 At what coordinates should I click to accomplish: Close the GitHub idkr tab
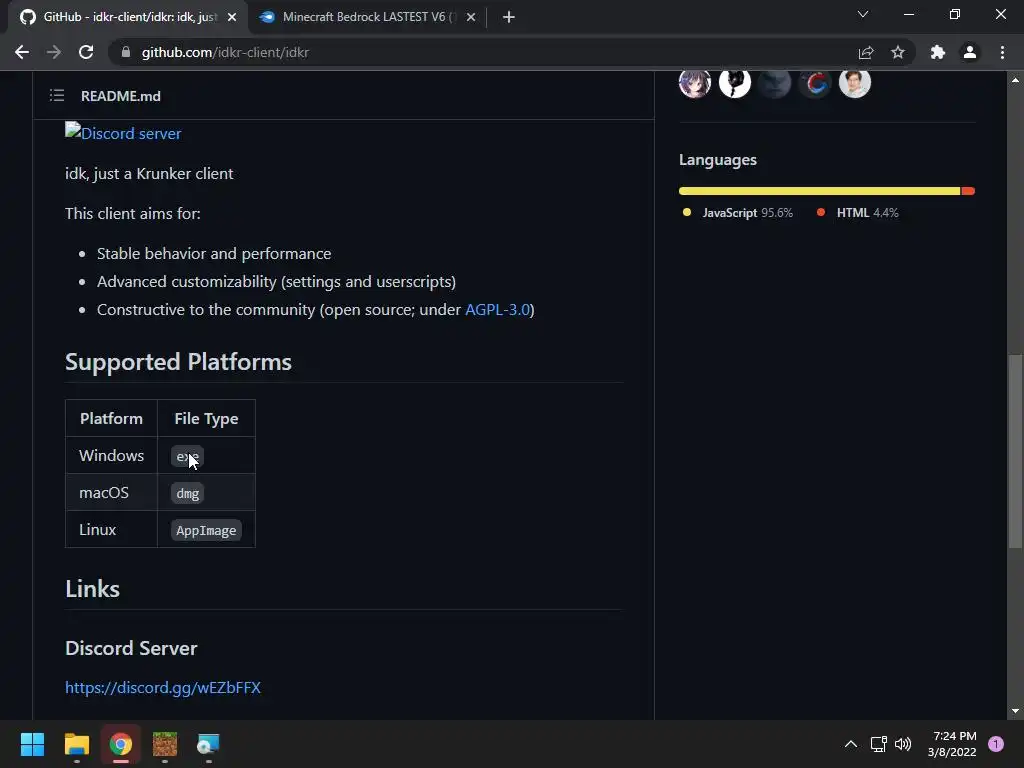coord(232,17)
